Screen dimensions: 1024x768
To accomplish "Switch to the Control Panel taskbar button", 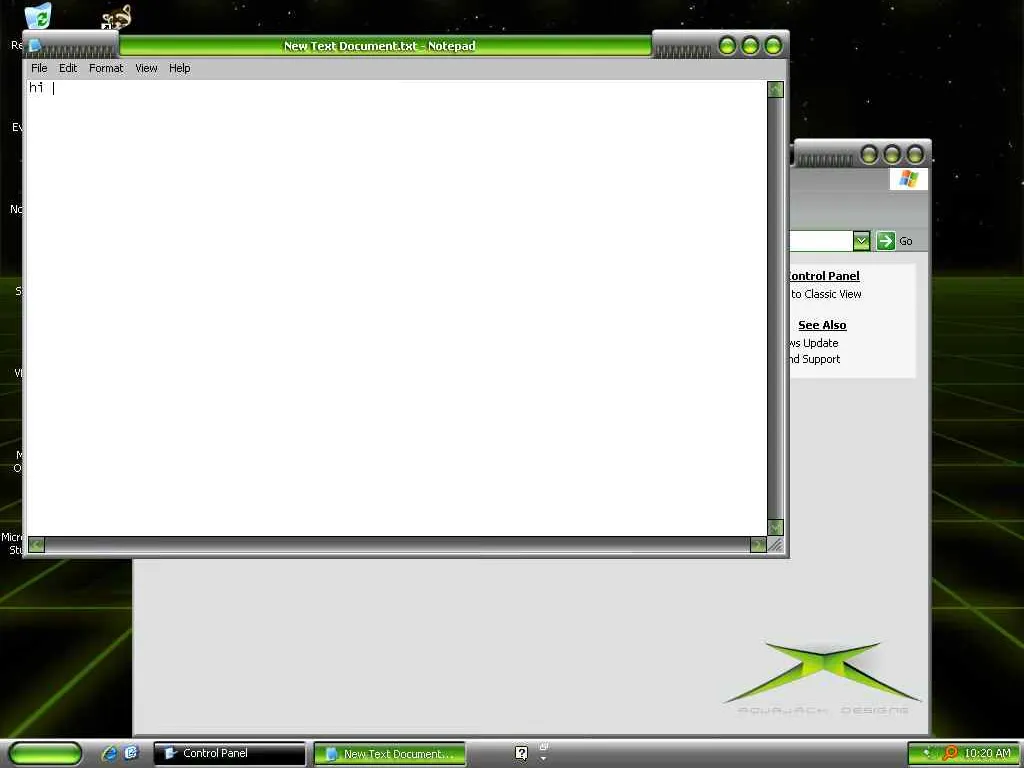I will click(229, 753).
